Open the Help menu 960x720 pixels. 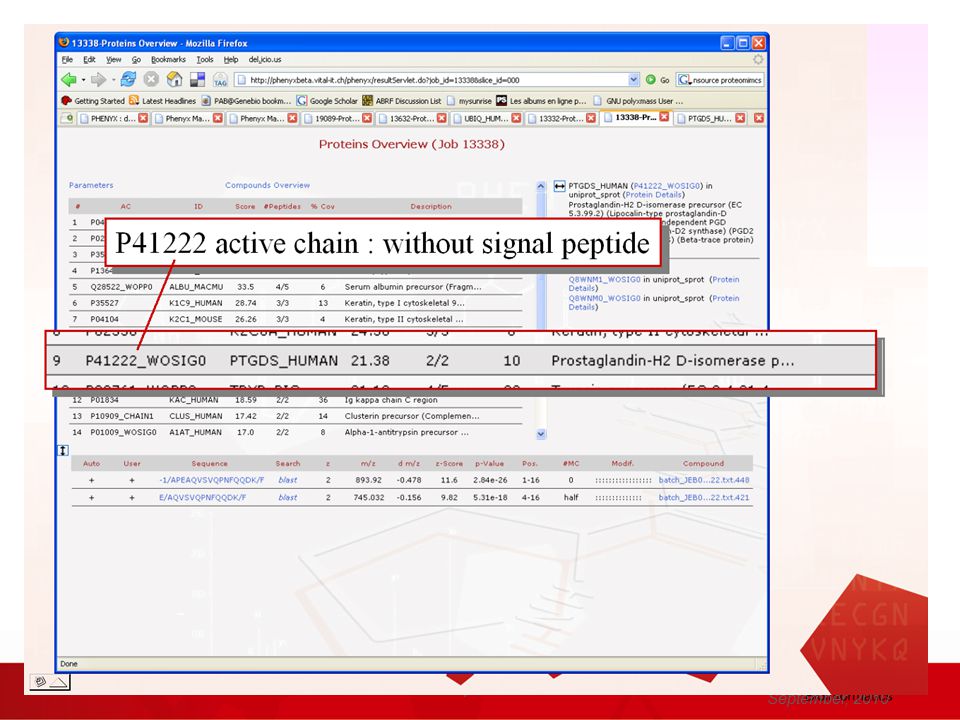click(231, 59)
